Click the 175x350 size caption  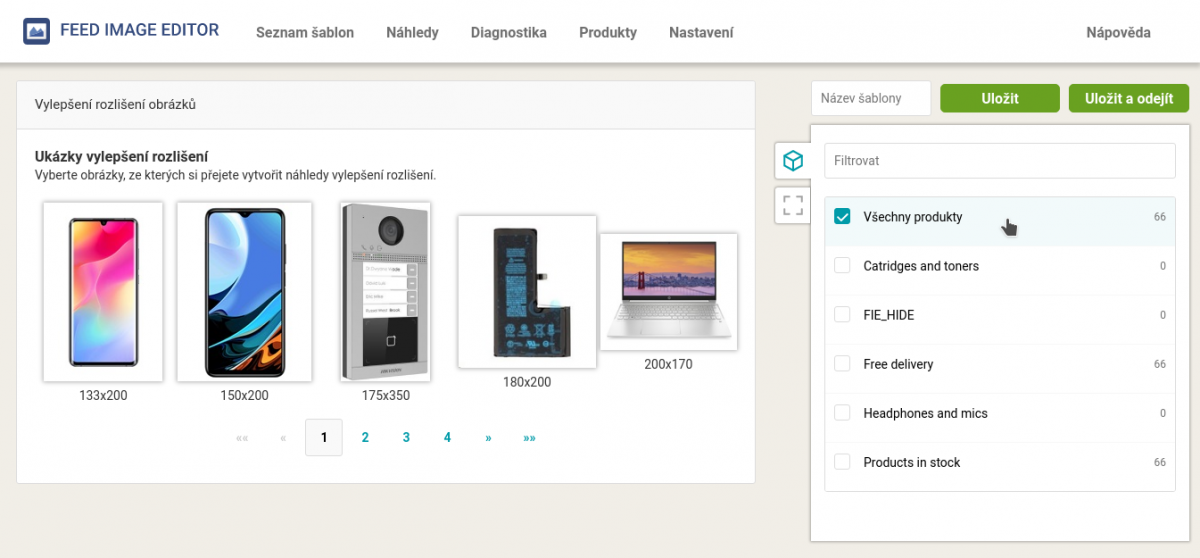385,395
